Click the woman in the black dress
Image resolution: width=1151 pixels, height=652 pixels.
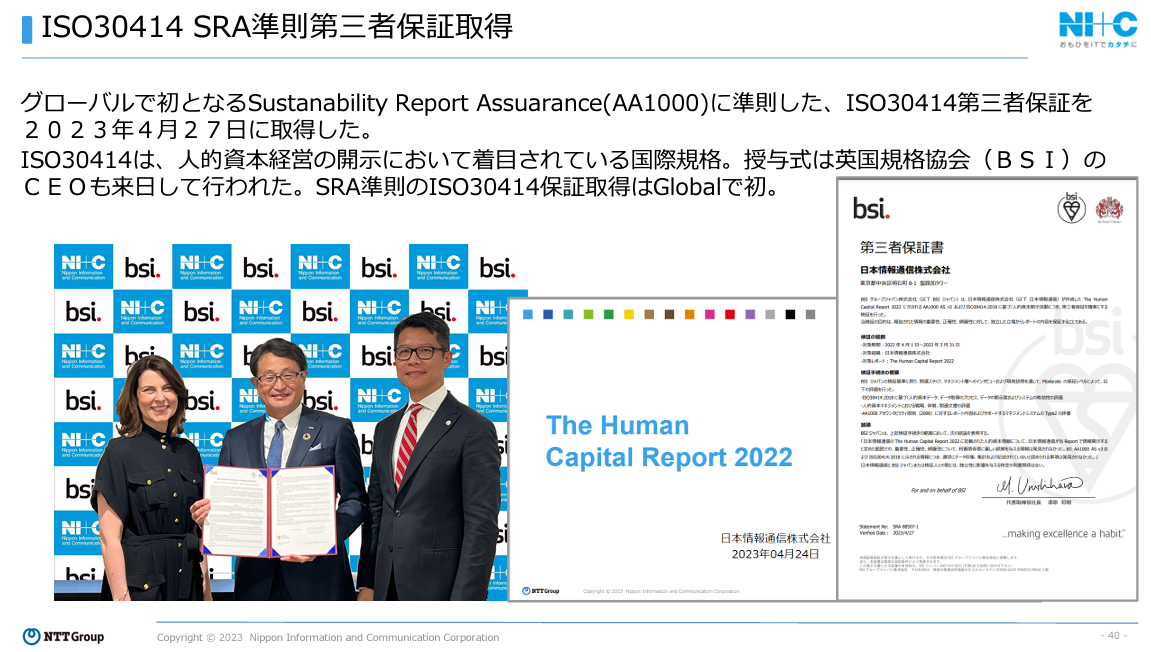pyautogui.click(x=150, y=477)
